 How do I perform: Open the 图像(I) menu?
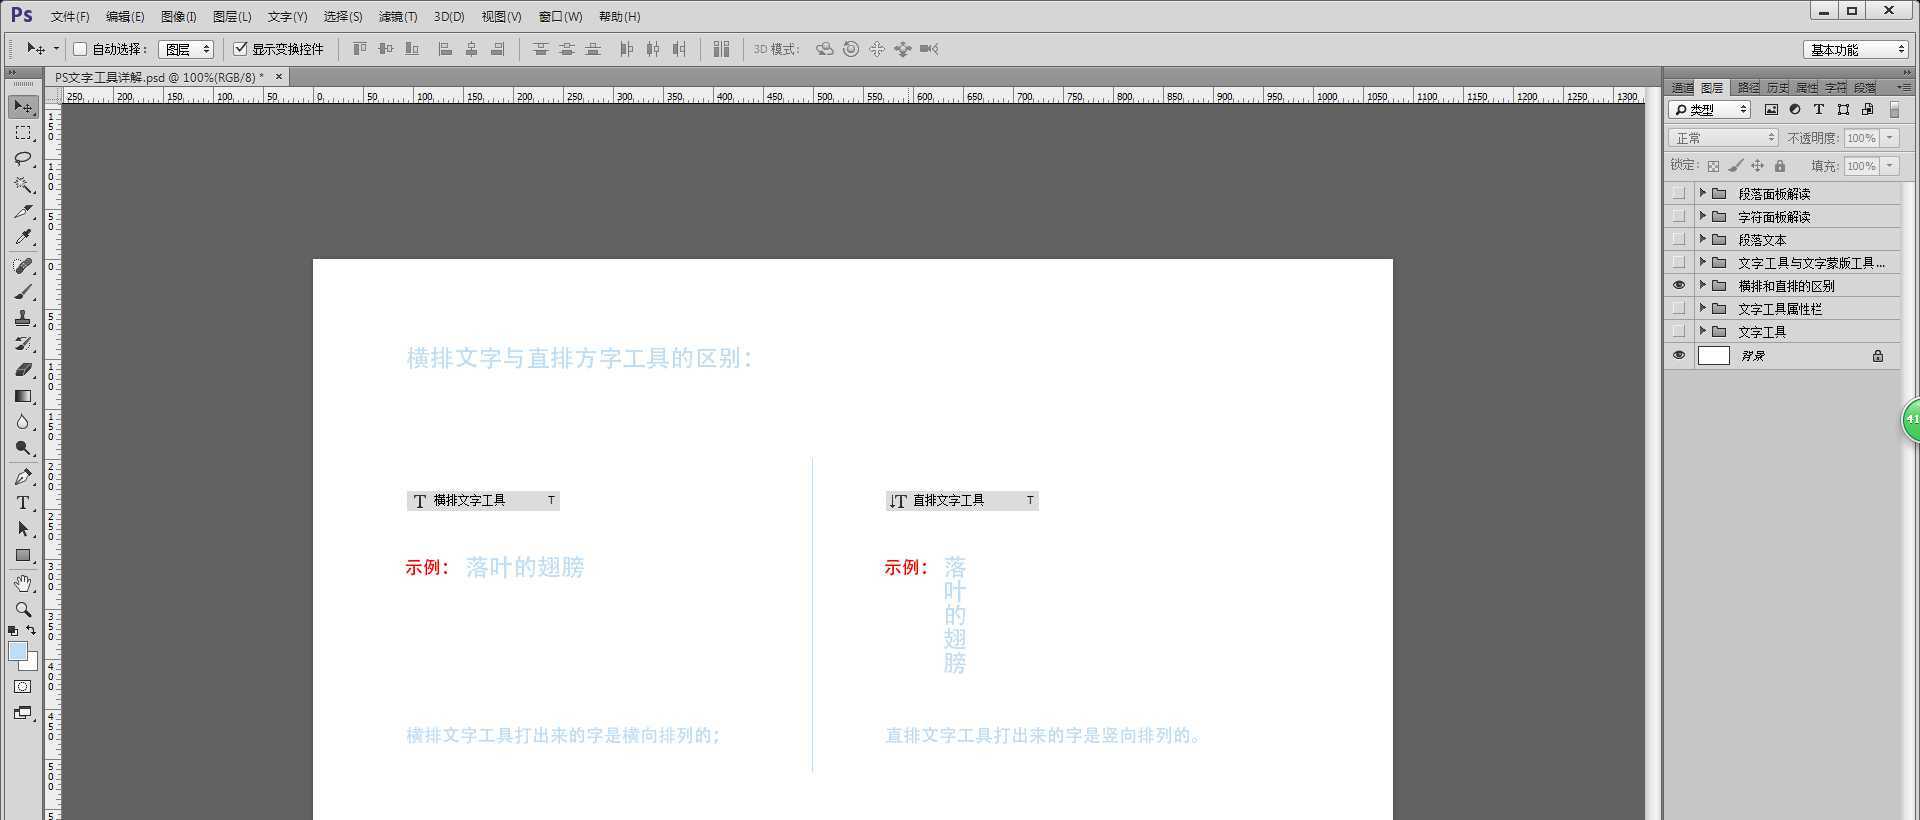pyautogui.click(x=178, y=17)
